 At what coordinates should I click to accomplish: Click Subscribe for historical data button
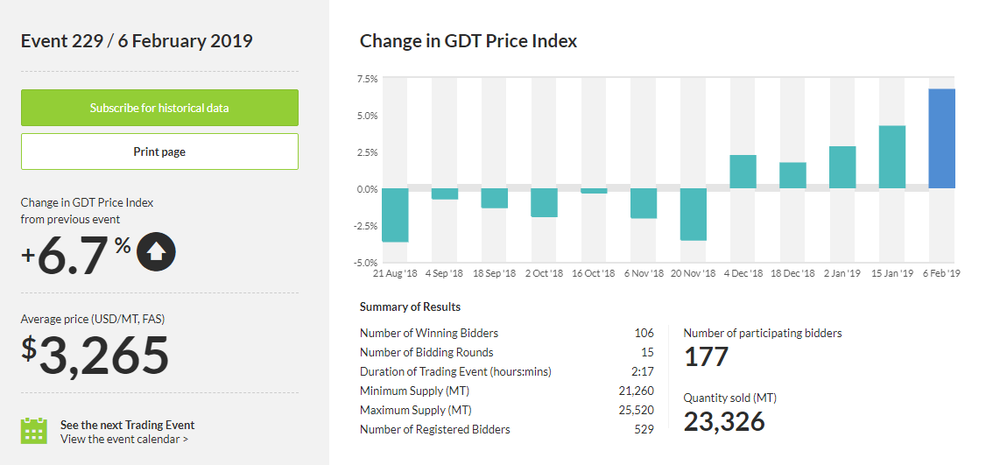[x=160, y=107]
